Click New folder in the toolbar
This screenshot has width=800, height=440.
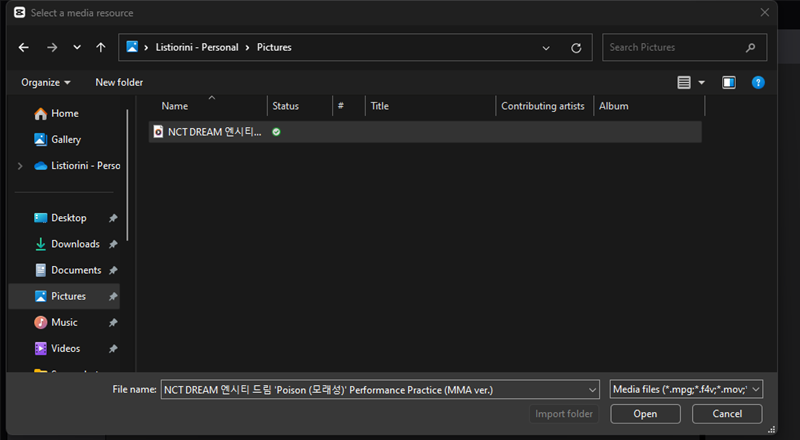tap(119, 82)
